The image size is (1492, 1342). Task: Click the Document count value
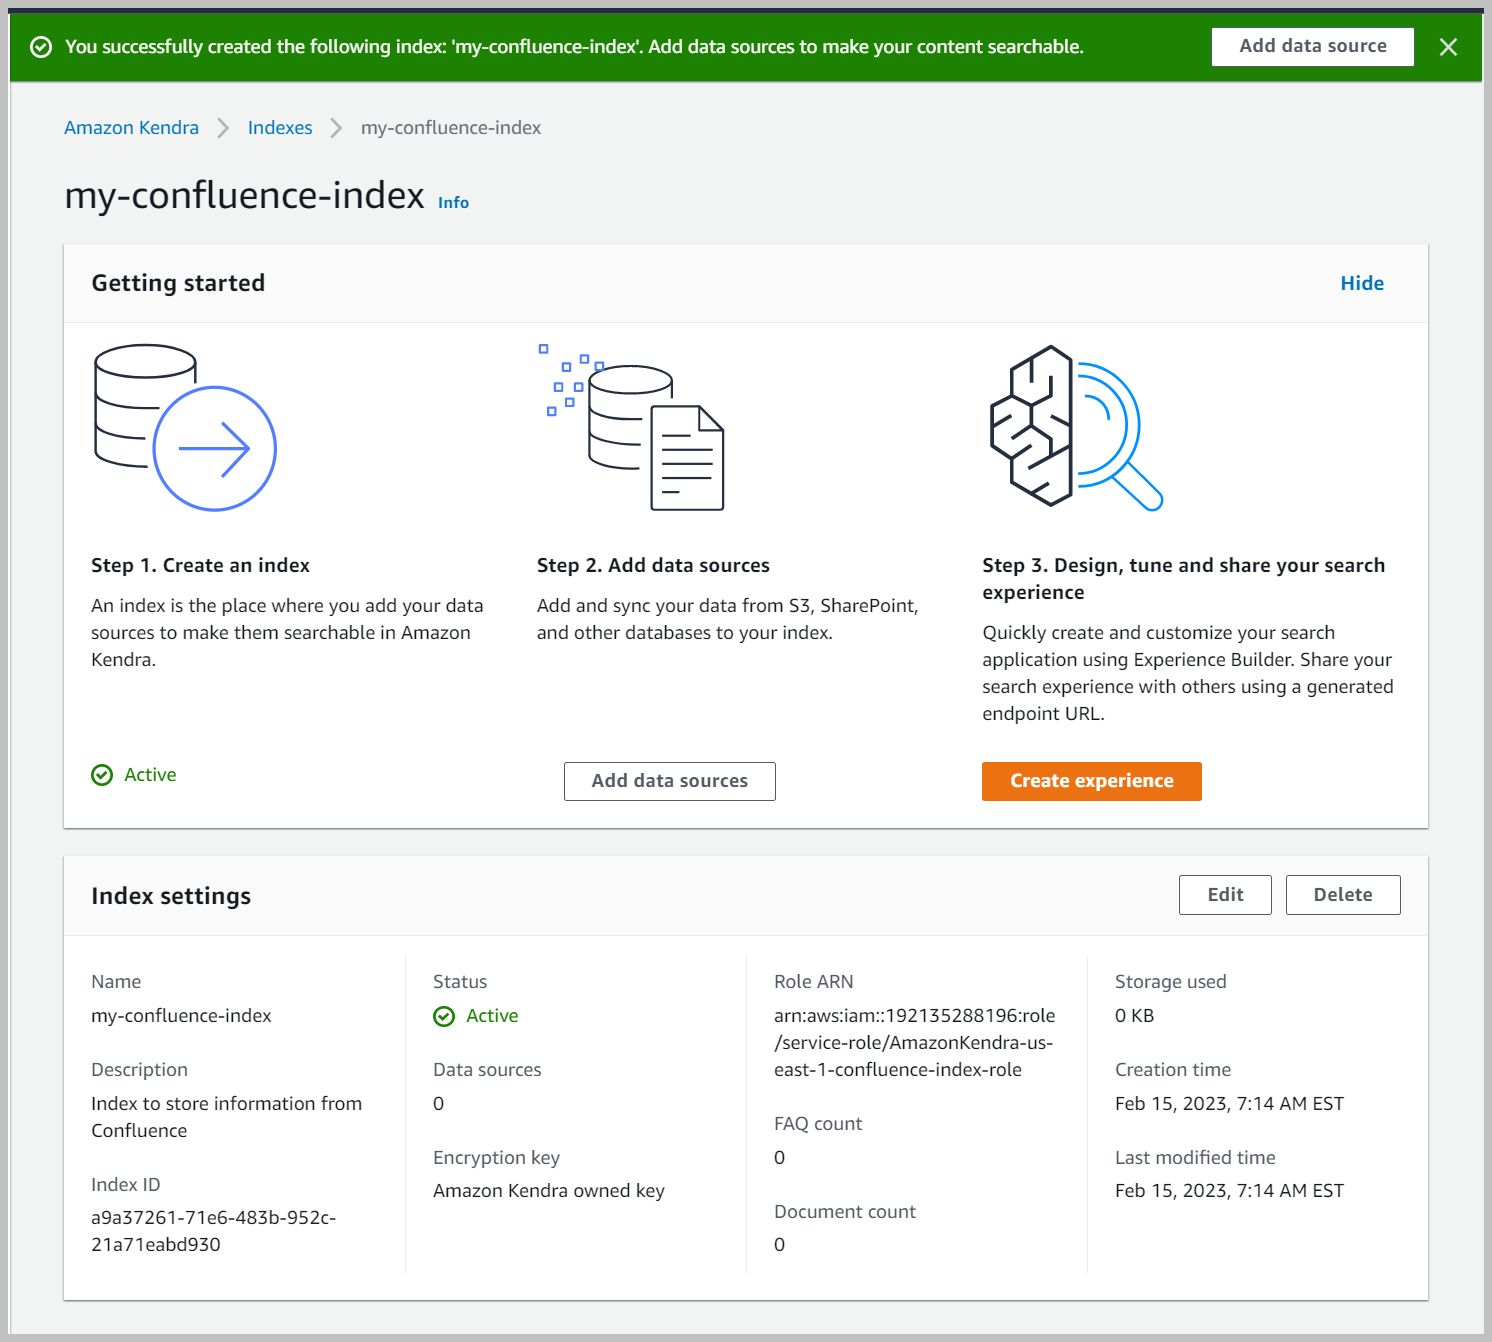[x=779, y=1245]
